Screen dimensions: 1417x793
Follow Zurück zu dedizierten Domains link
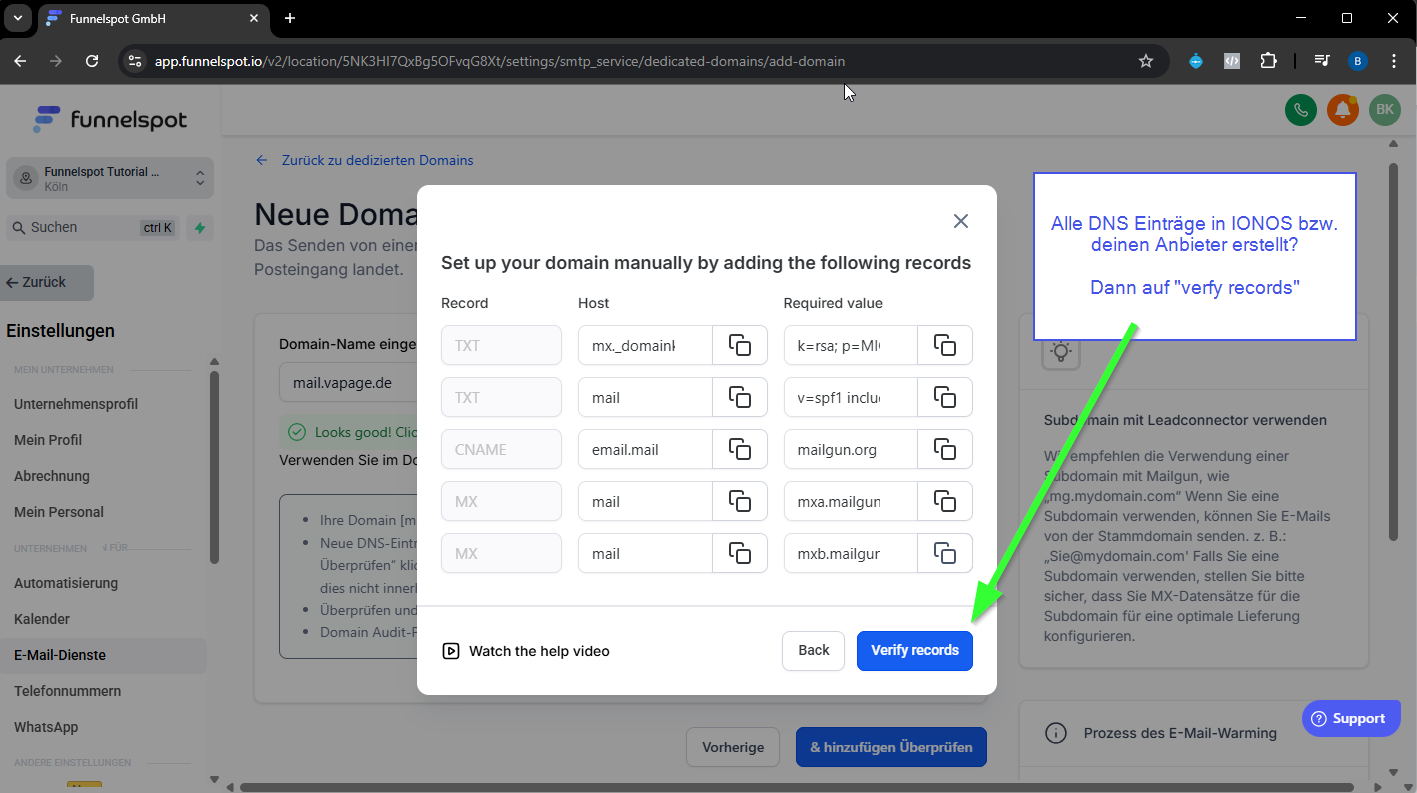pos(365,160)
